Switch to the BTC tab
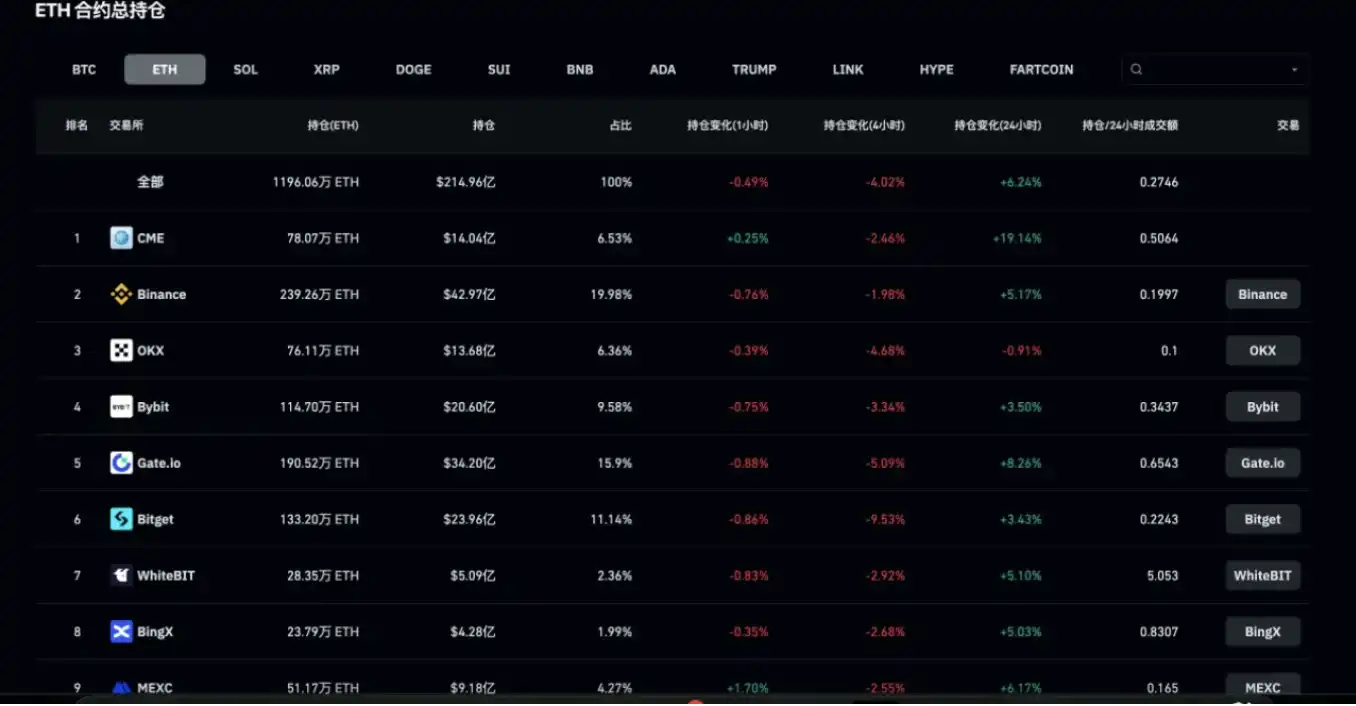 click(84, 70)
